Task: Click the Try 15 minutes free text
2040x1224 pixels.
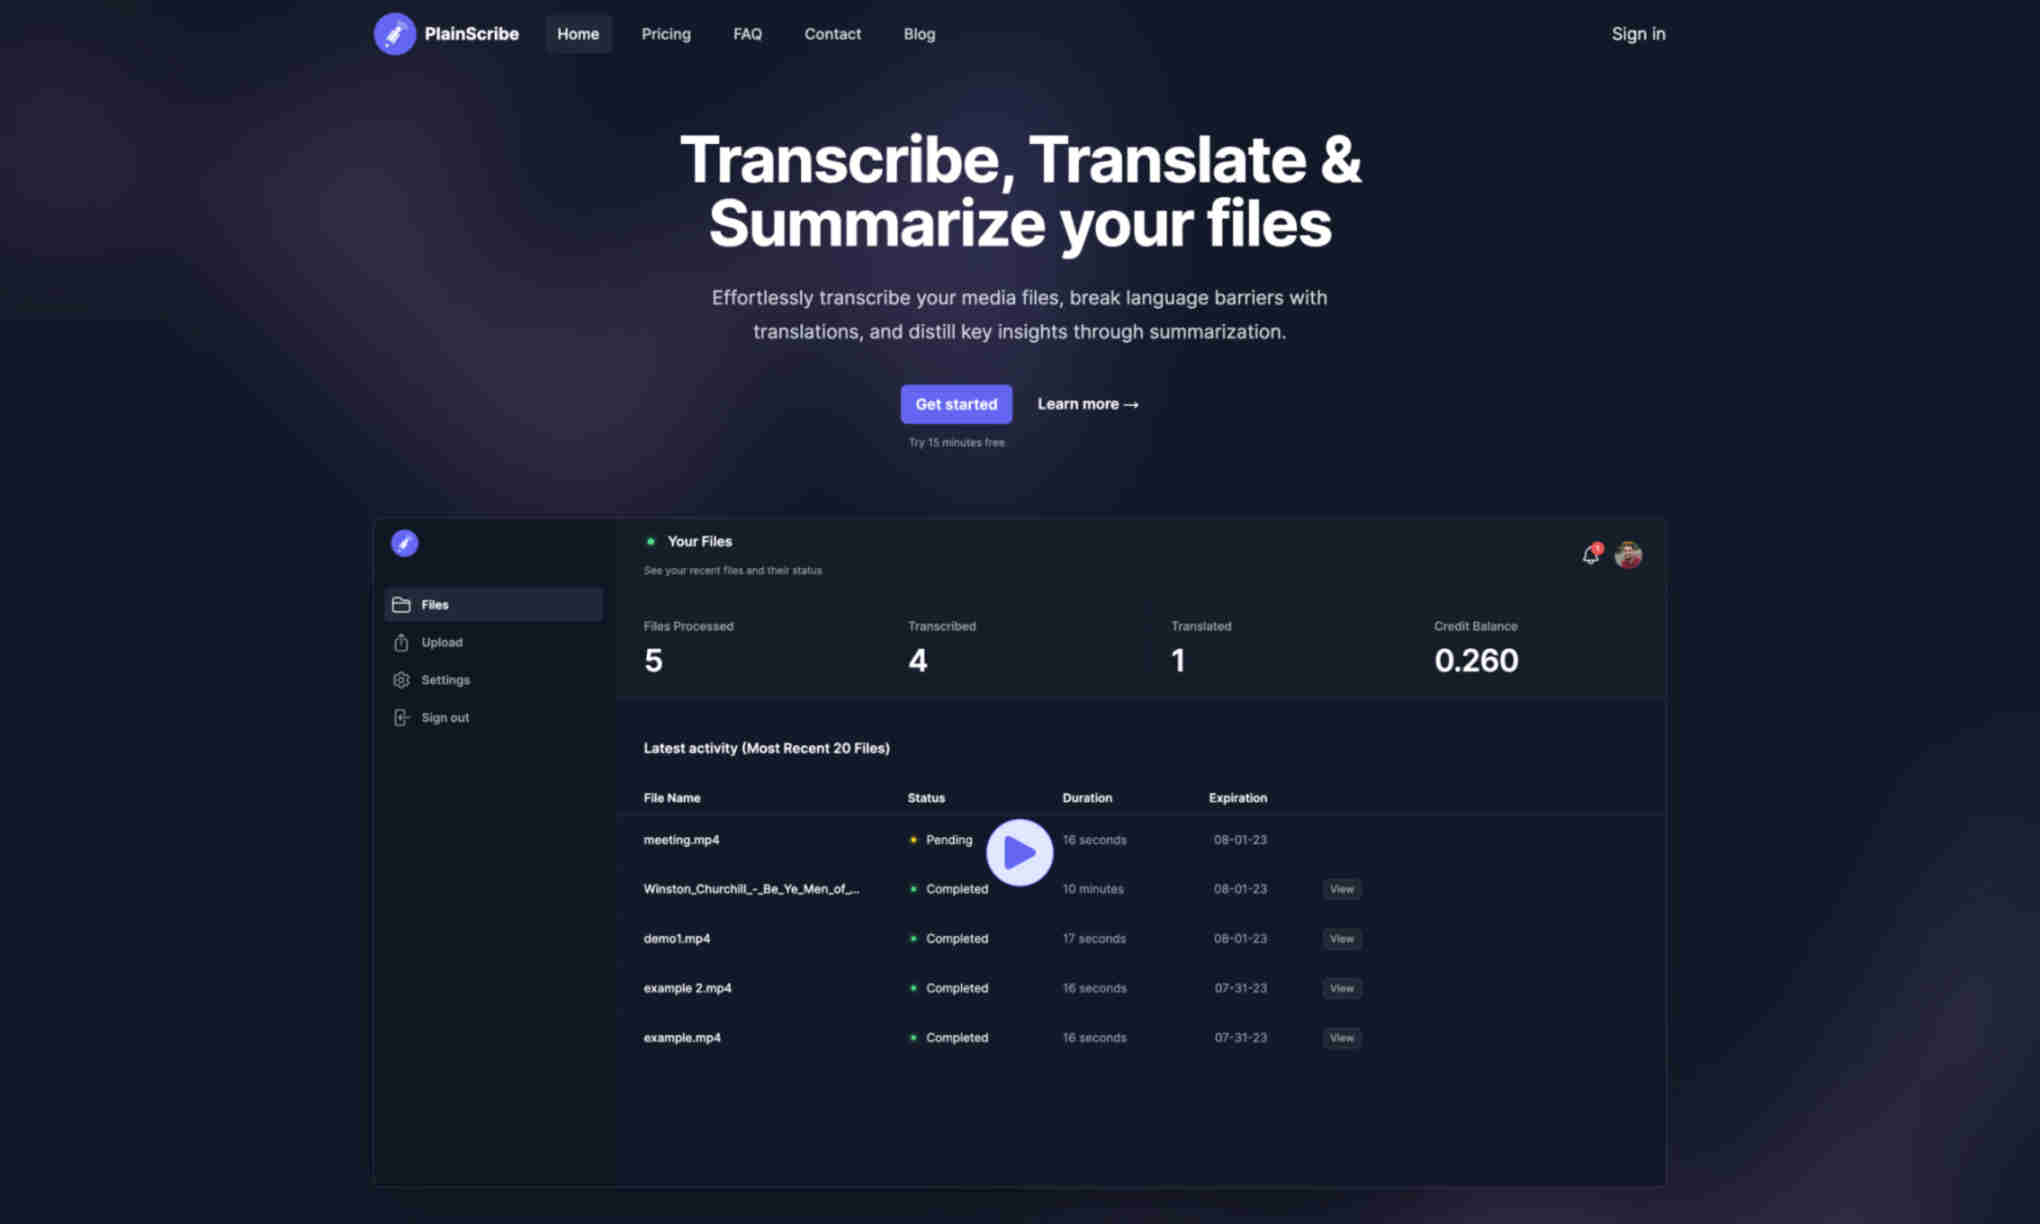Action: click(956, 442)
